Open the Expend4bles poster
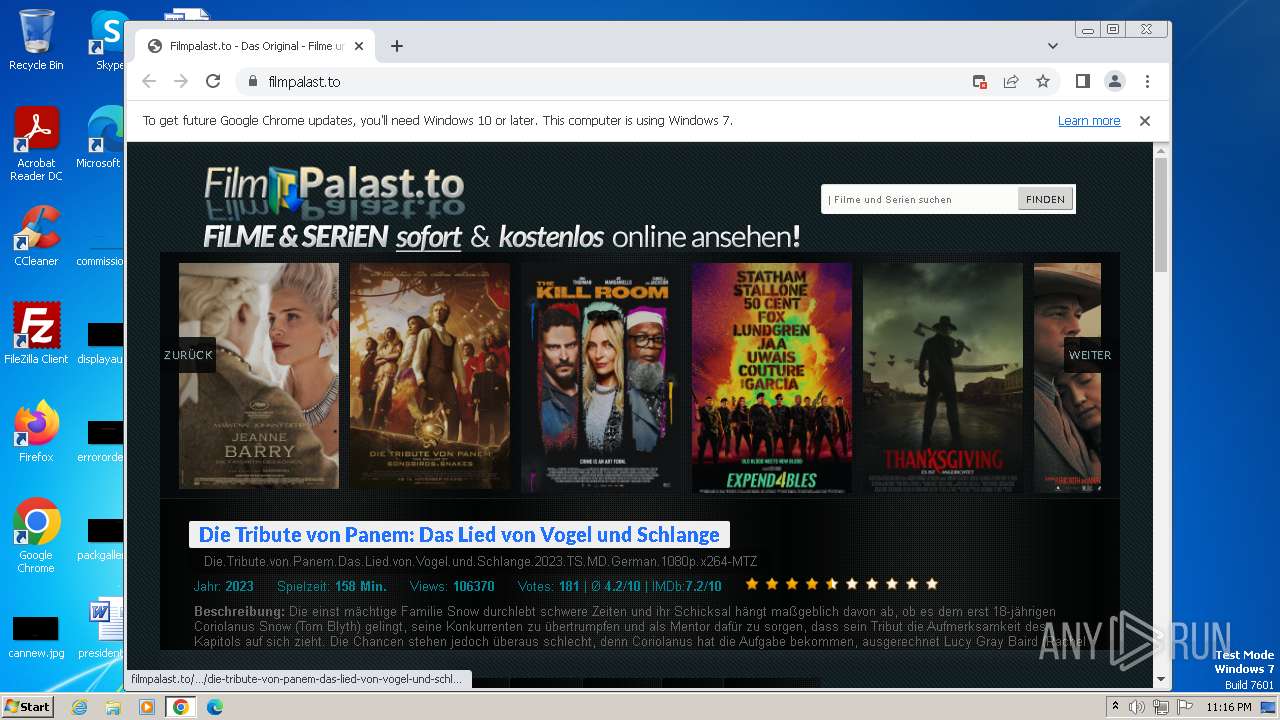 point(772,378)
